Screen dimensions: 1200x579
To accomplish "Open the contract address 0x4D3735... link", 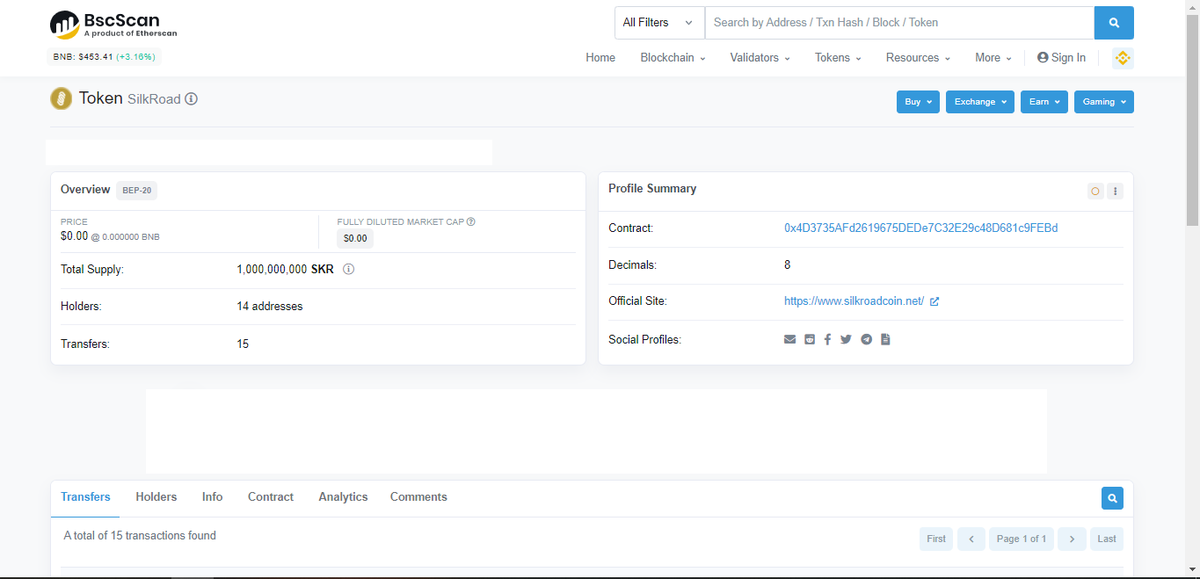I will click(x=921, y=228).
